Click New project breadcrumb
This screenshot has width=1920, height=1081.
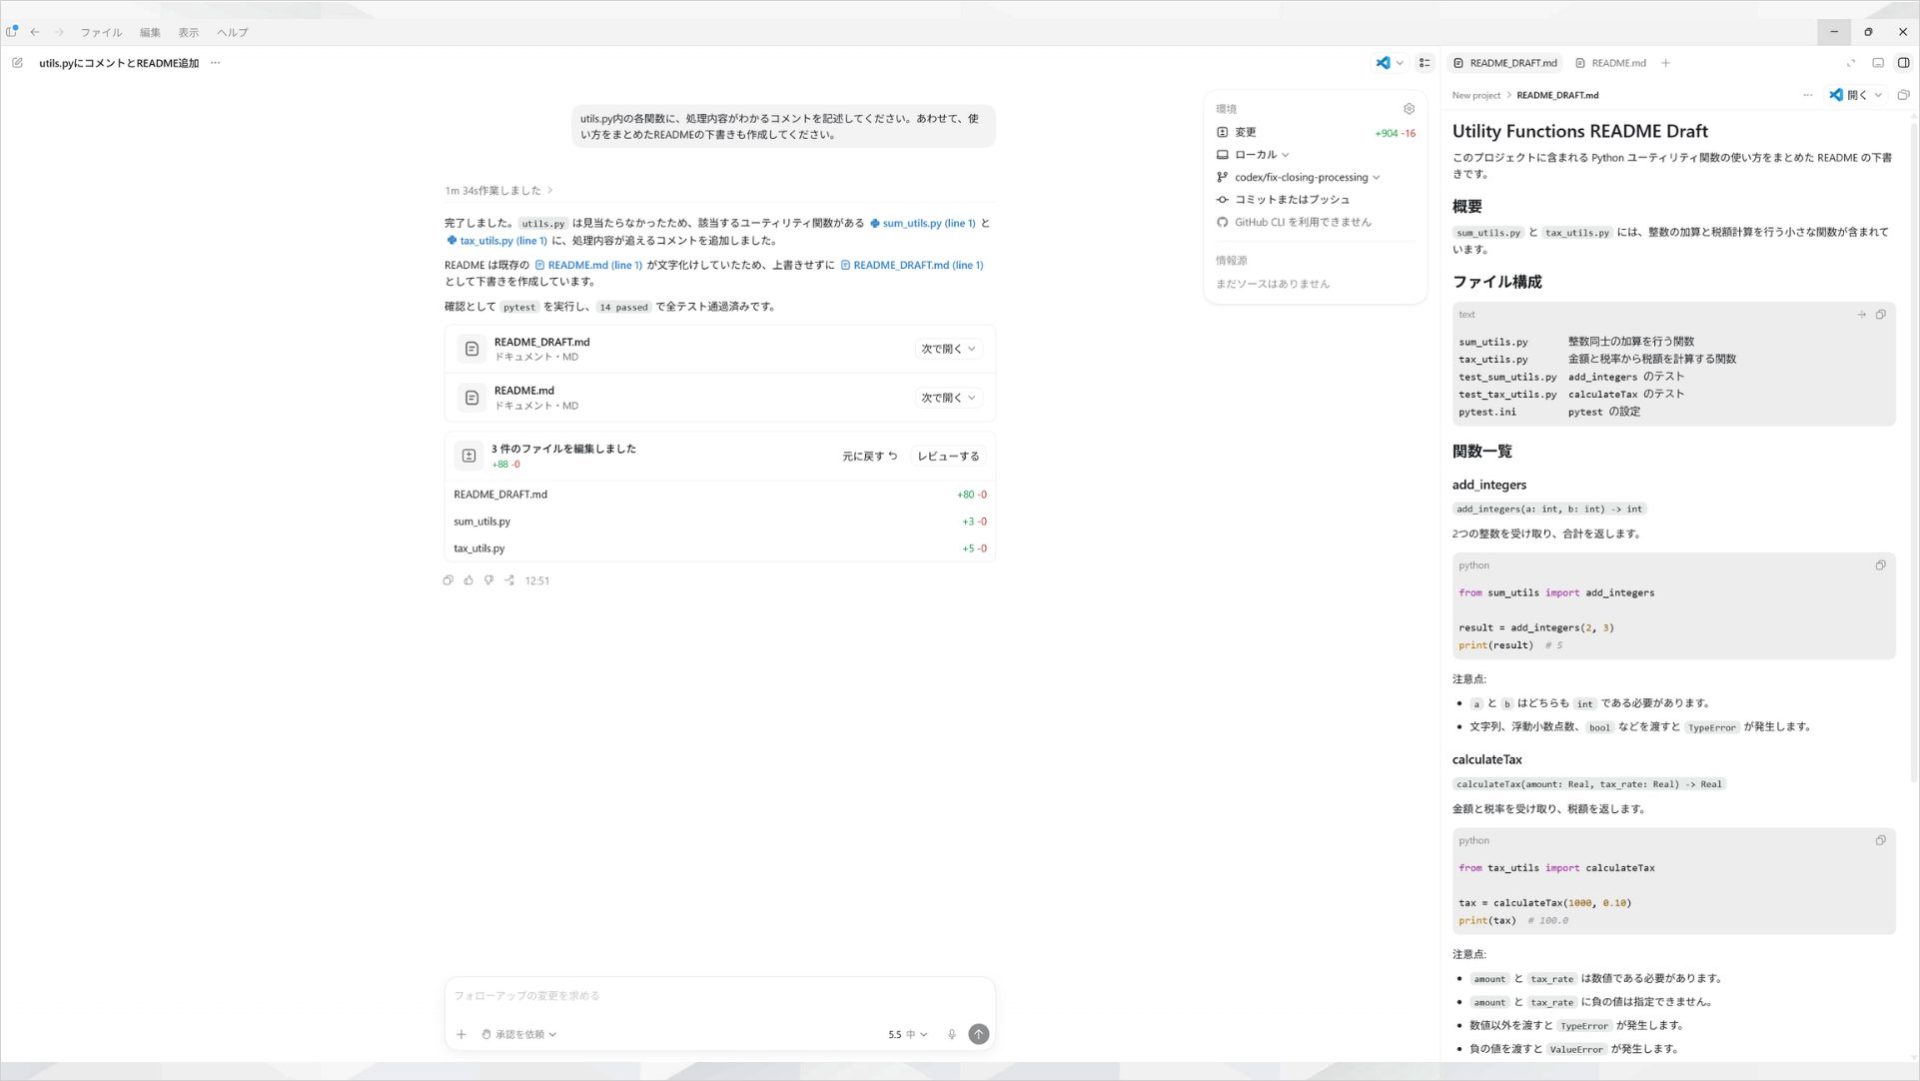1476,95
